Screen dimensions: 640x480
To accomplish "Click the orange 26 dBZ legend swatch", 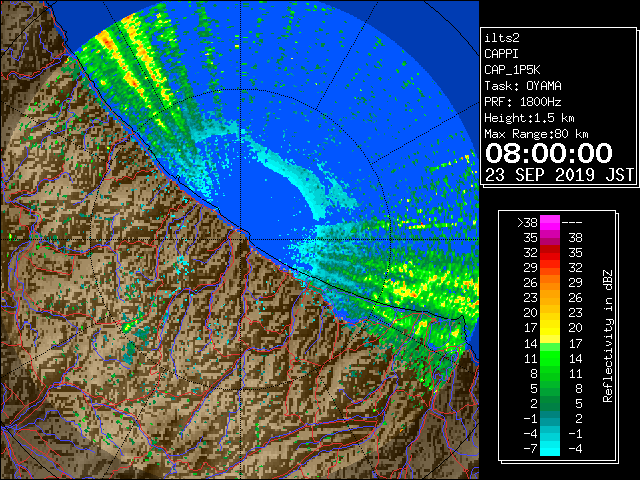I will [550, 283].
